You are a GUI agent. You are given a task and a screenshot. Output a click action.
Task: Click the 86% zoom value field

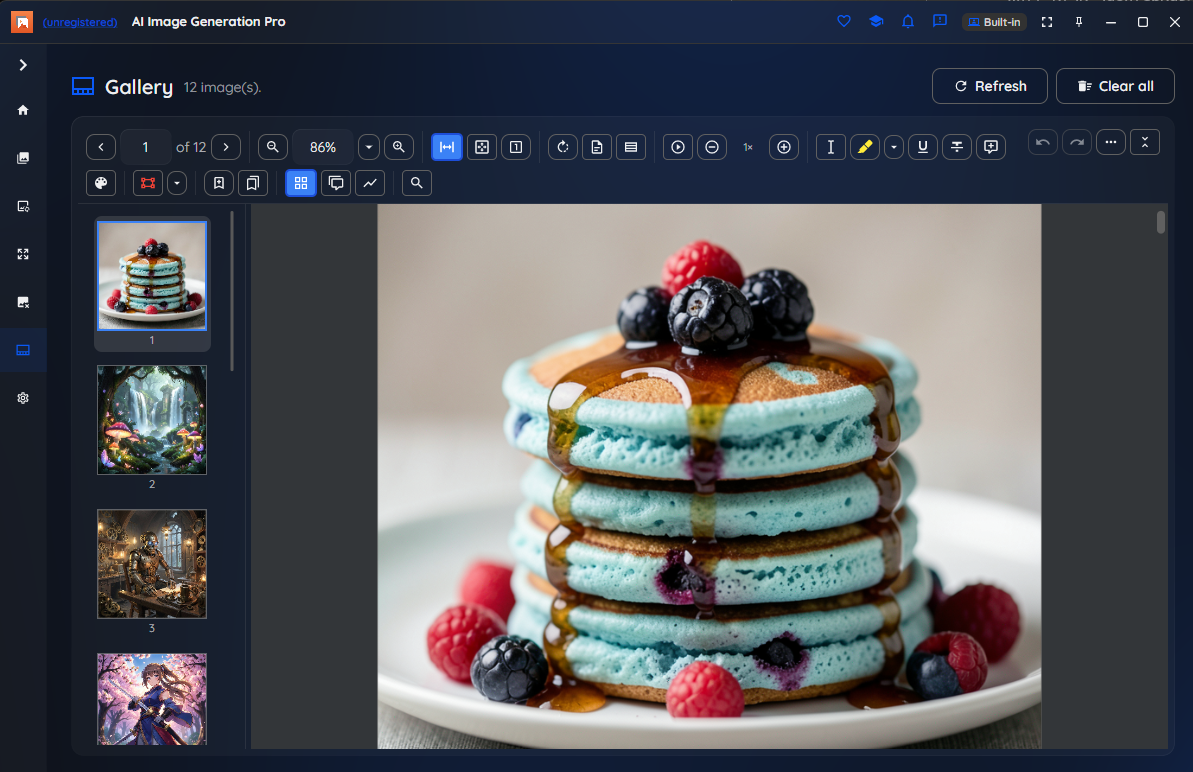pyautogui.click(x=323, y=147)
